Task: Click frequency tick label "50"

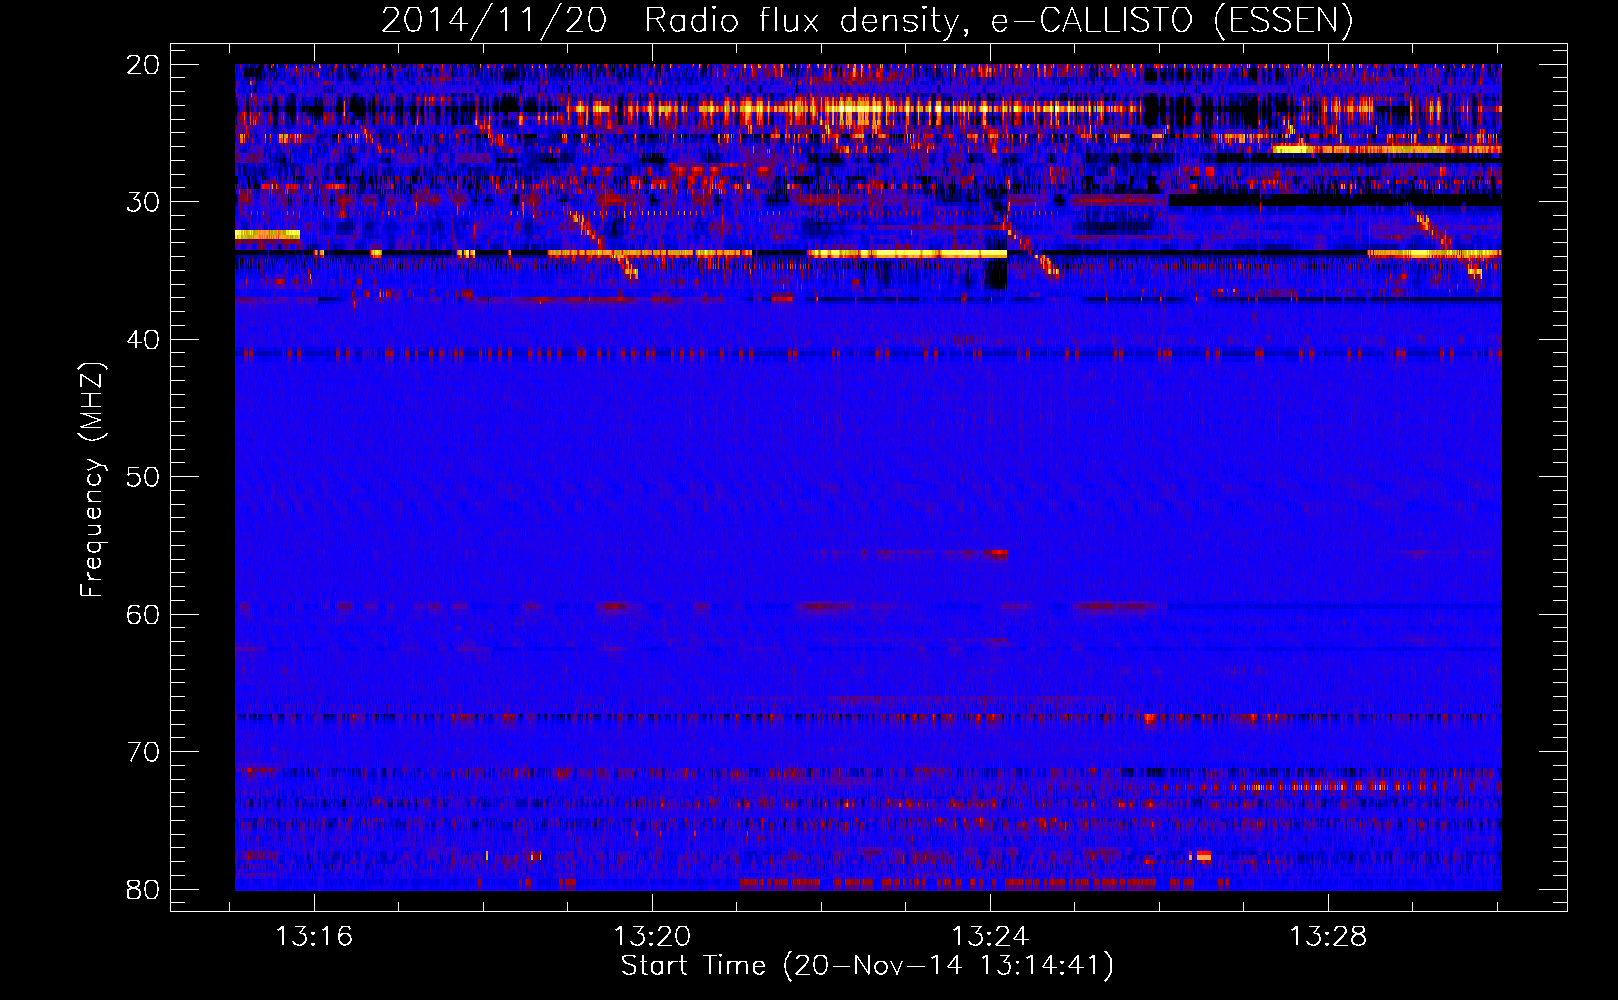Action: coord(144,477)
